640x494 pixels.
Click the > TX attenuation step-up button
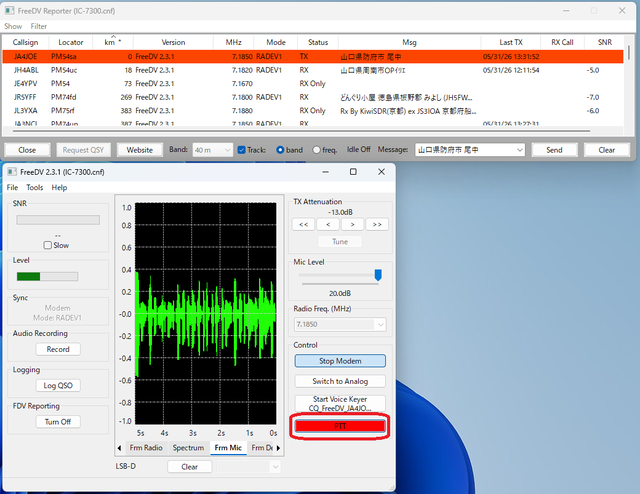tap(353, 225)
